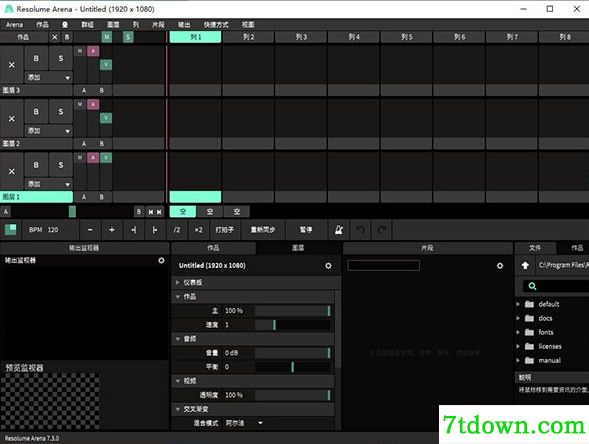Open layer 3 blend mode dropdown

[48, 77]
